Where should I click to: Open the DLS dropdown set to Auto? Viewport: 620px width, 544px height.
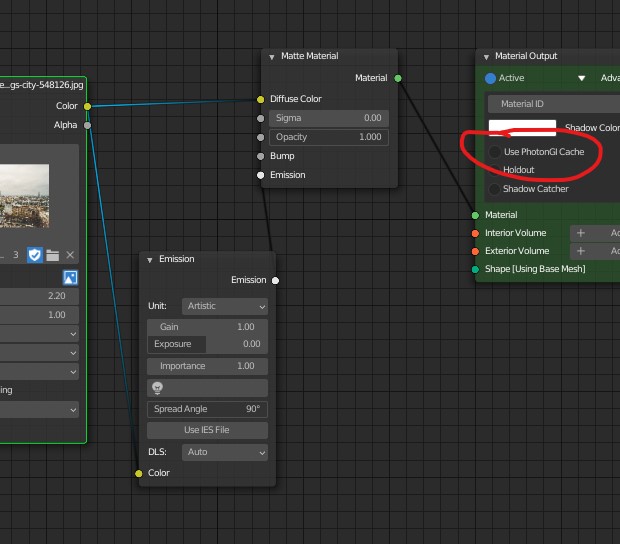coord(224,452)
